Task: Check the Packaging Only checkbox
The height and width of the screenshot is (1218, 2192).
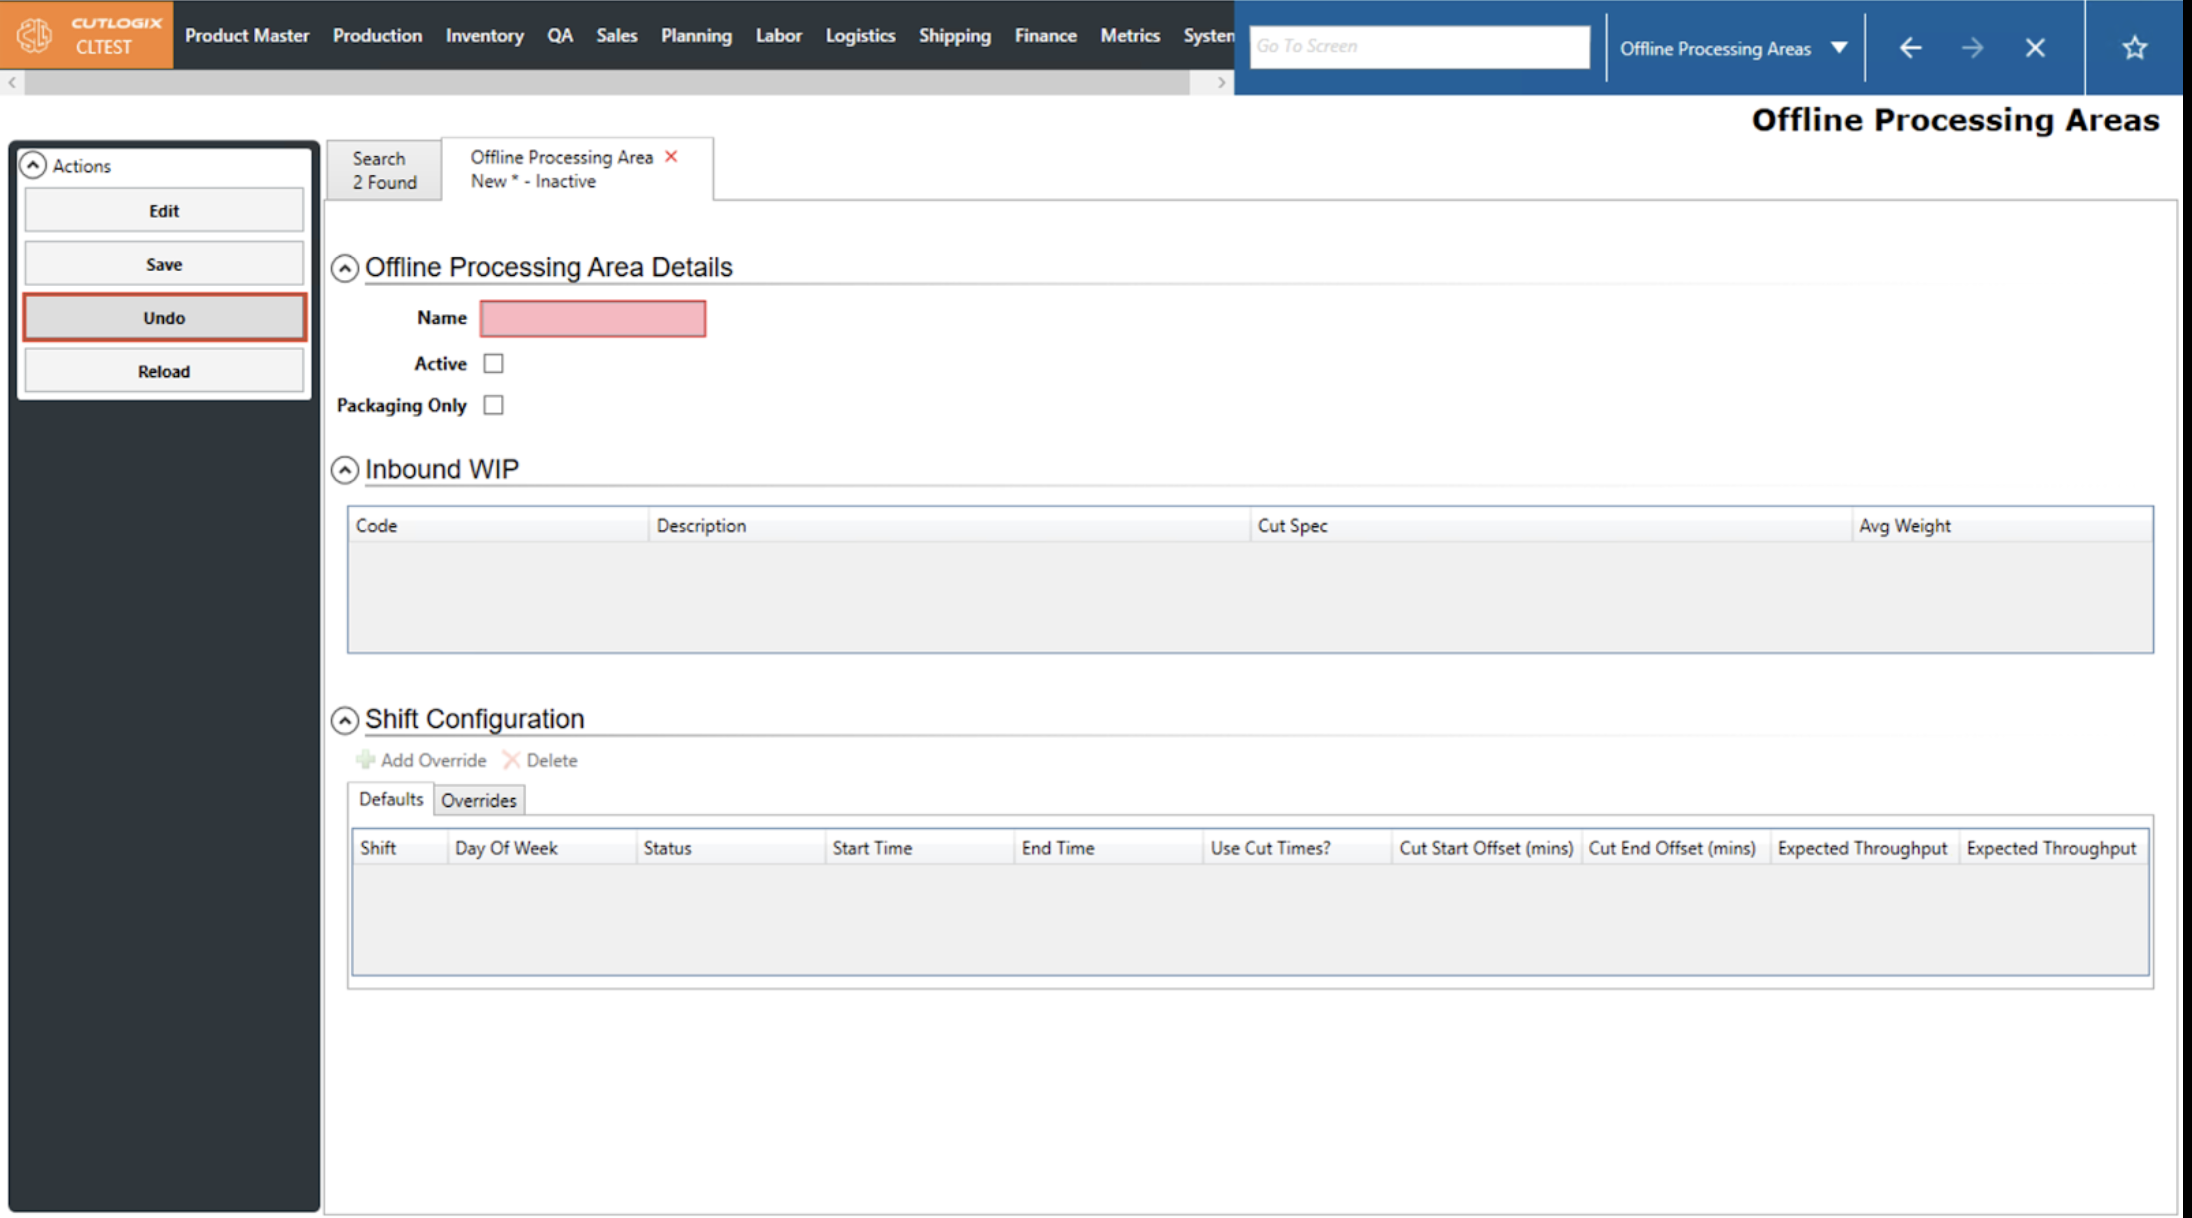Action: [494, 405]
